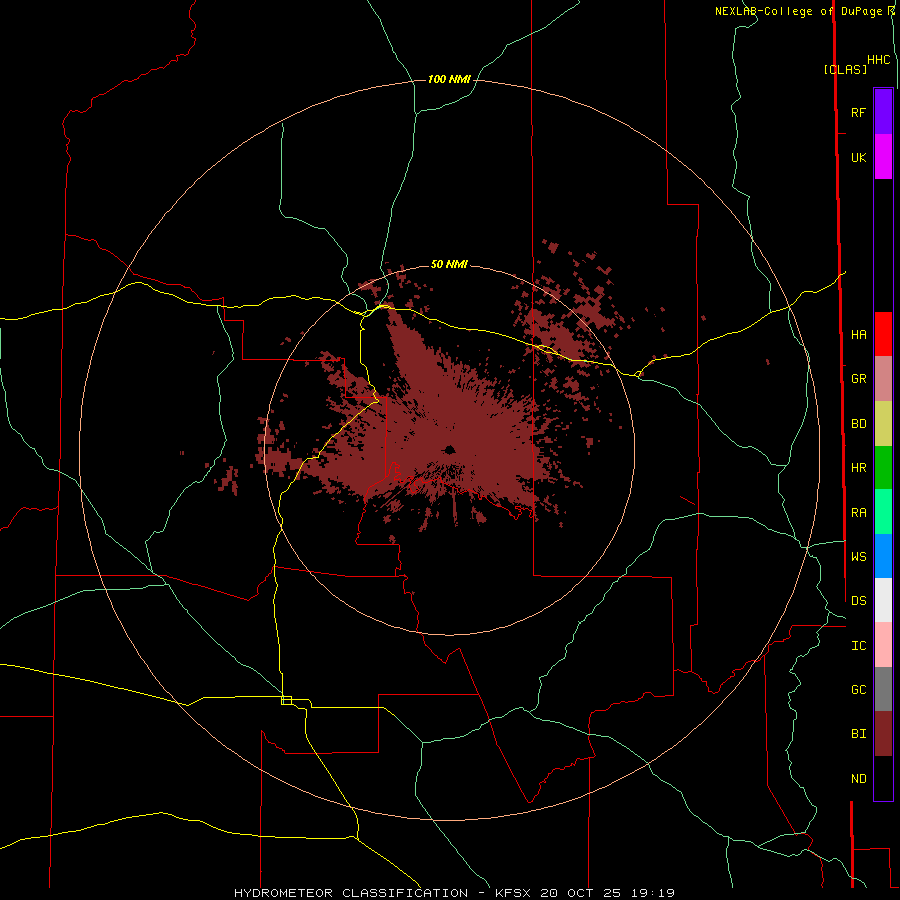Pick the dark green HR legend swatch
The width and height of the screenshot is (900, 900).
point(883,467)
